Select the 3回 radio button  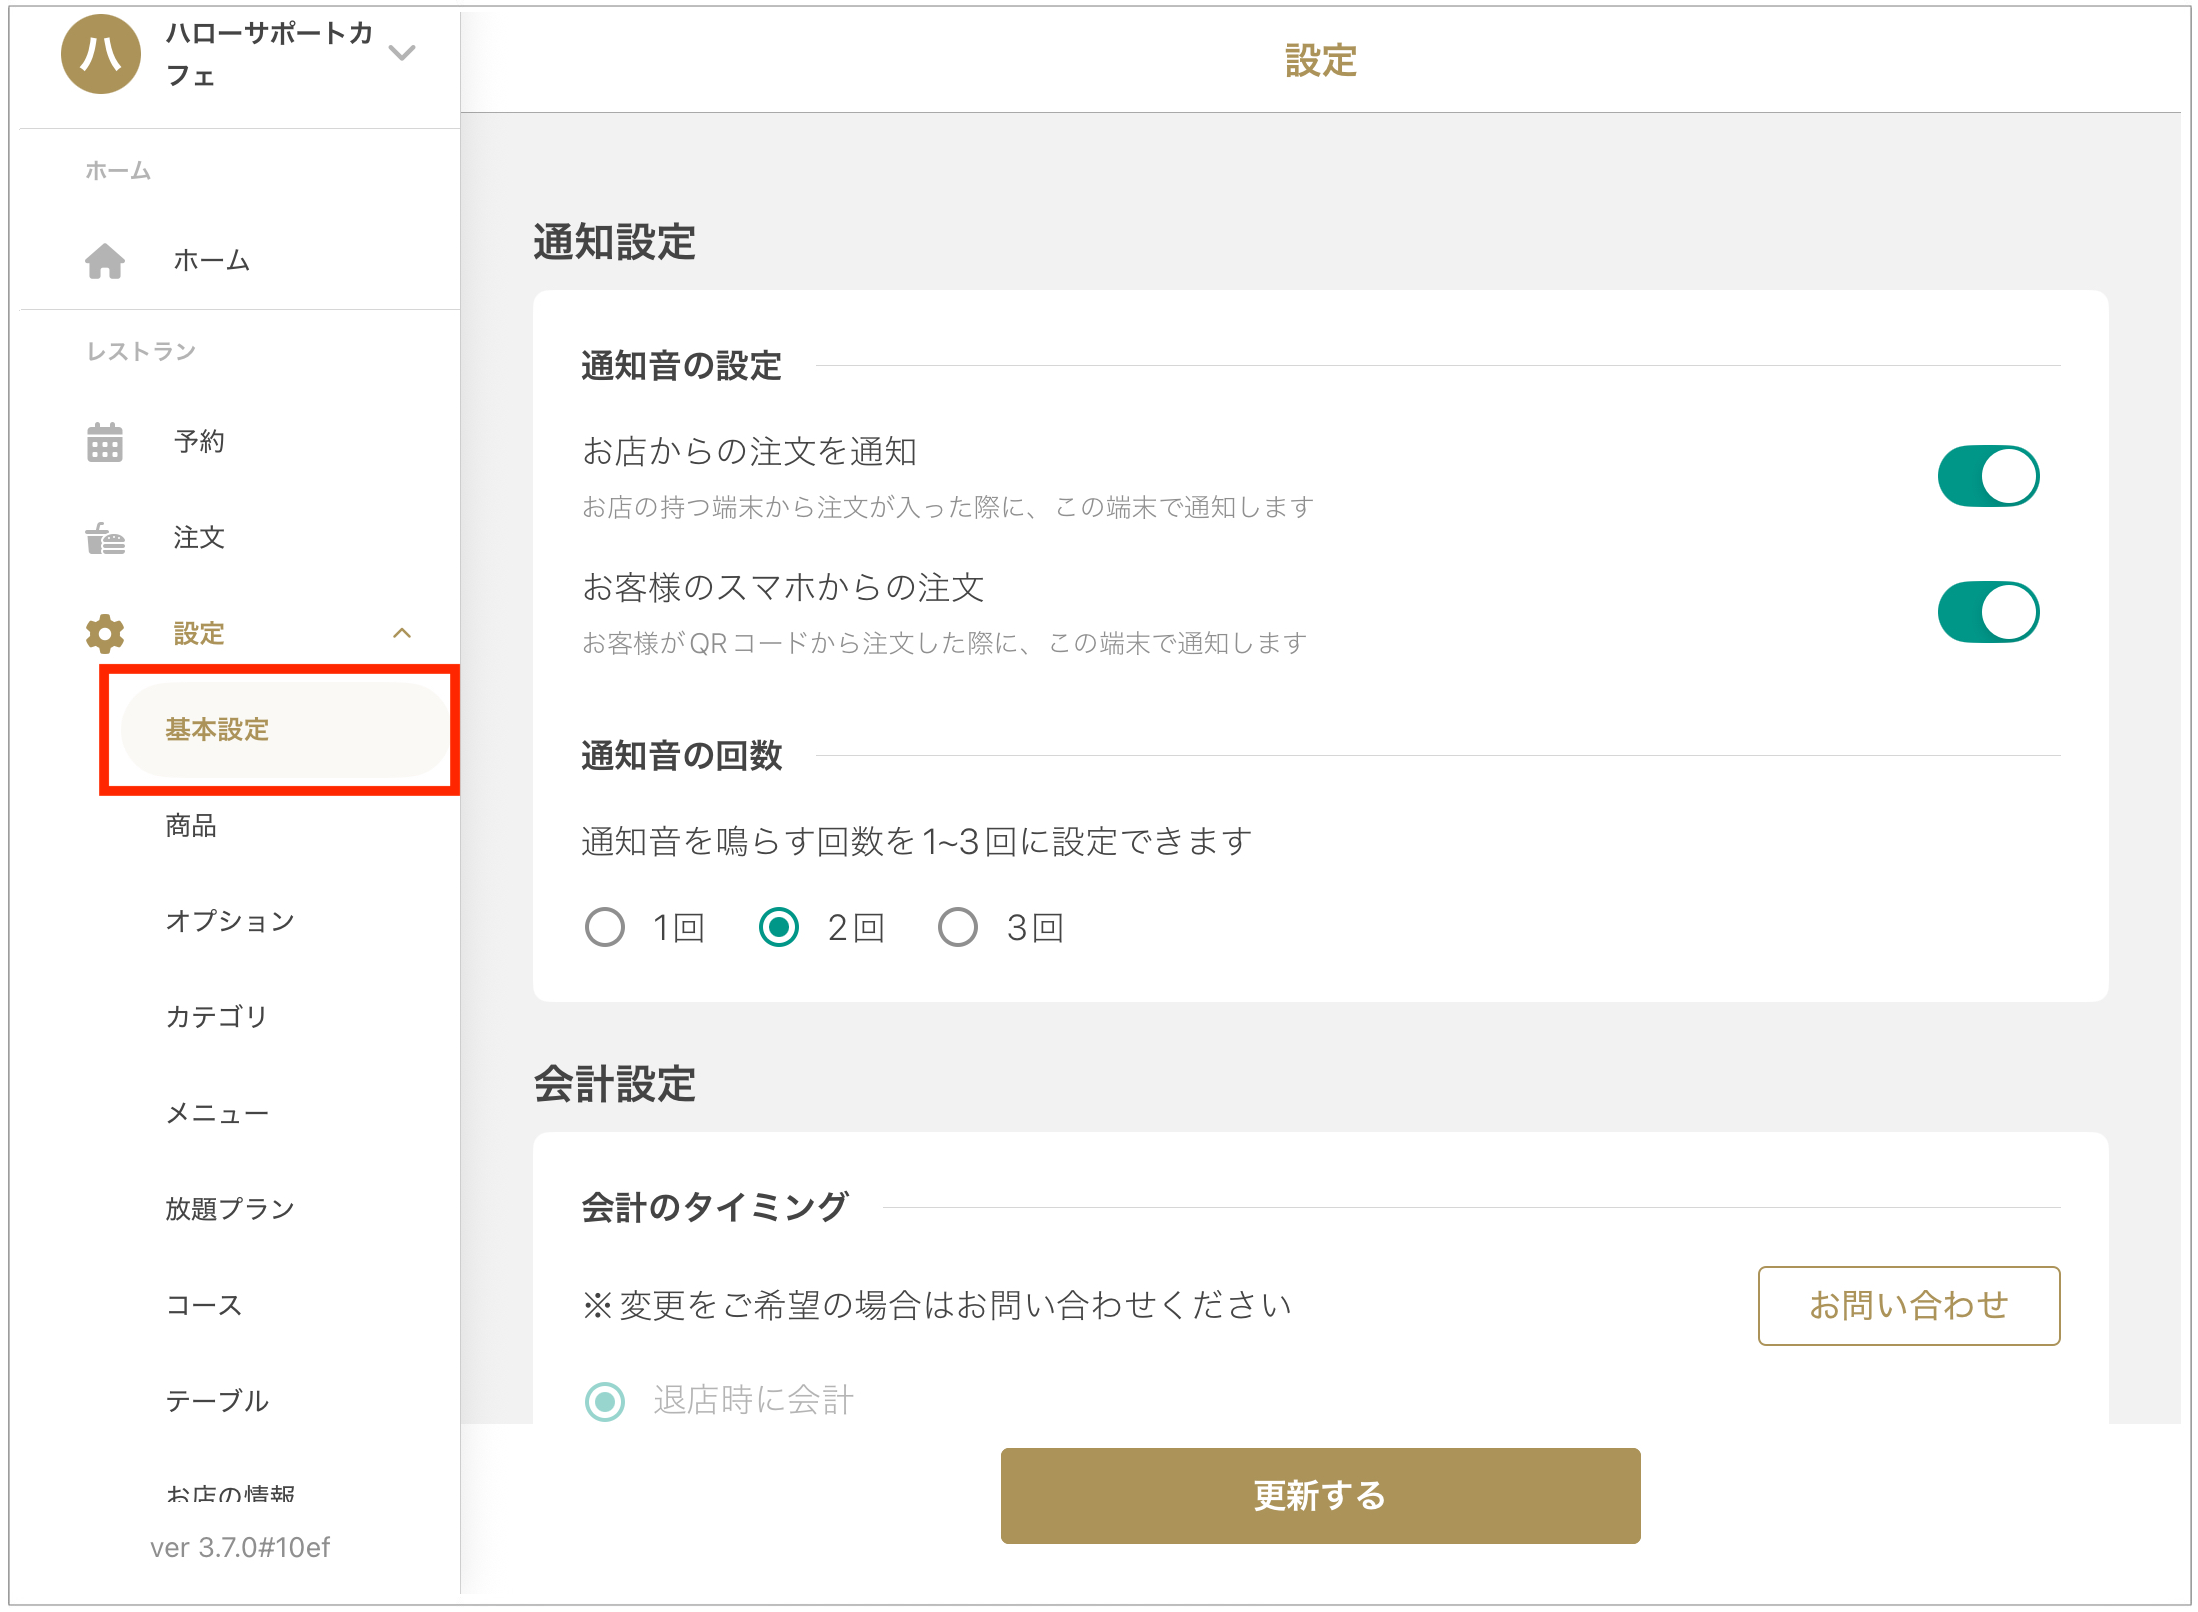pyautogui.click(x=957, y=927)
